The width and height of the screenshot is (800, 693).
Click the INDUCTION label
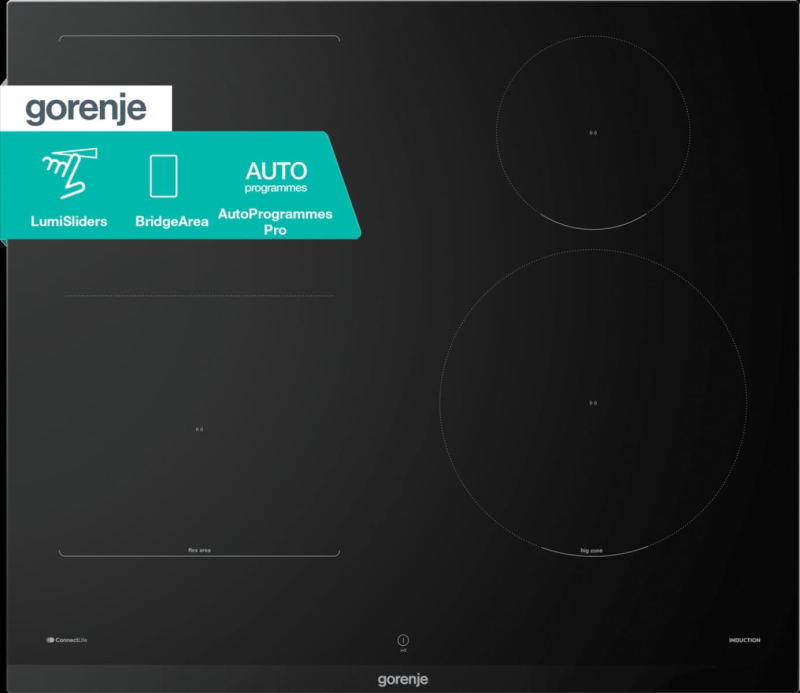pos(744,640)
